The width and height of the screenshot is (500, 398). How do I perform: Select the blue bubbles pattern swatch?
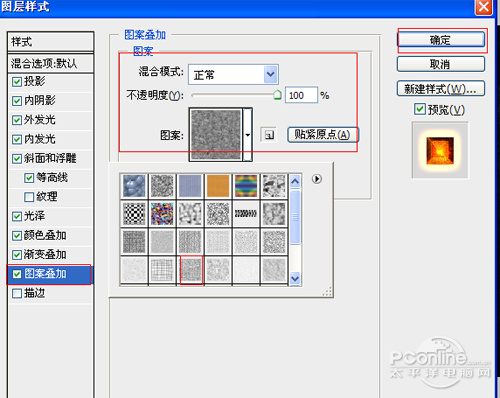pyautogui.click(x=134, y=186)
